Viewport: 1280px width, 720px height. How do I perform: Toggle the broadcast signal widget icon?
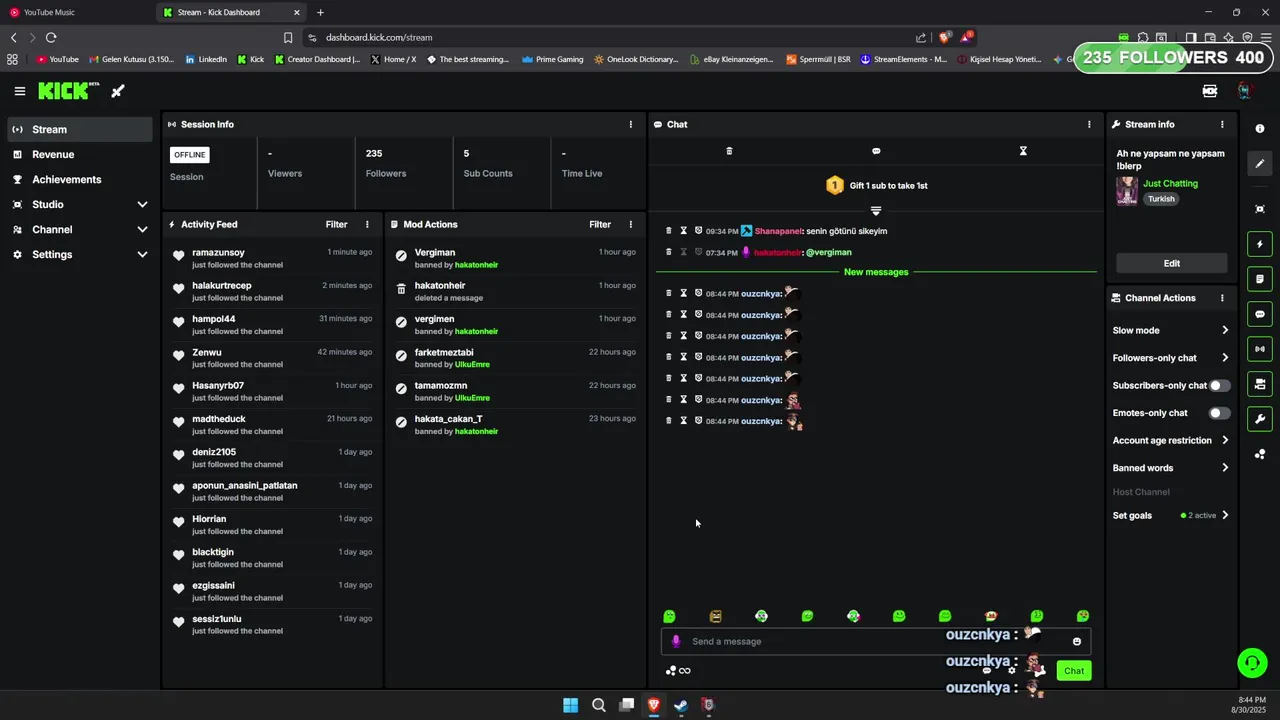pos(1260,349)
